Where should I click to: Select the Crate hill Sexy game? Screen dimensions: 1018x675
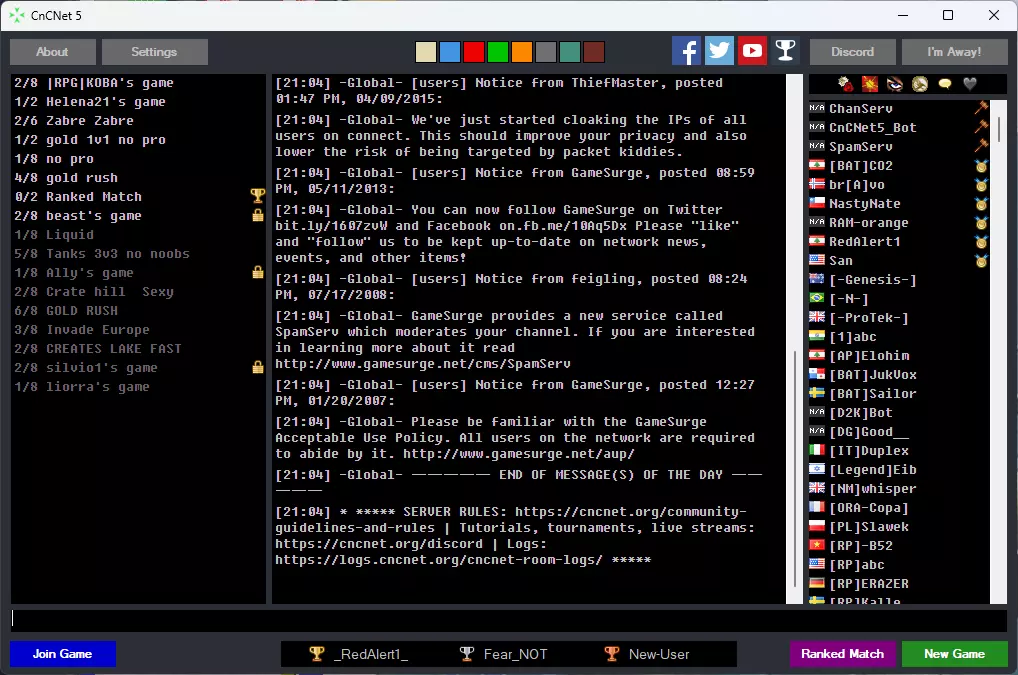pos(138,292)
